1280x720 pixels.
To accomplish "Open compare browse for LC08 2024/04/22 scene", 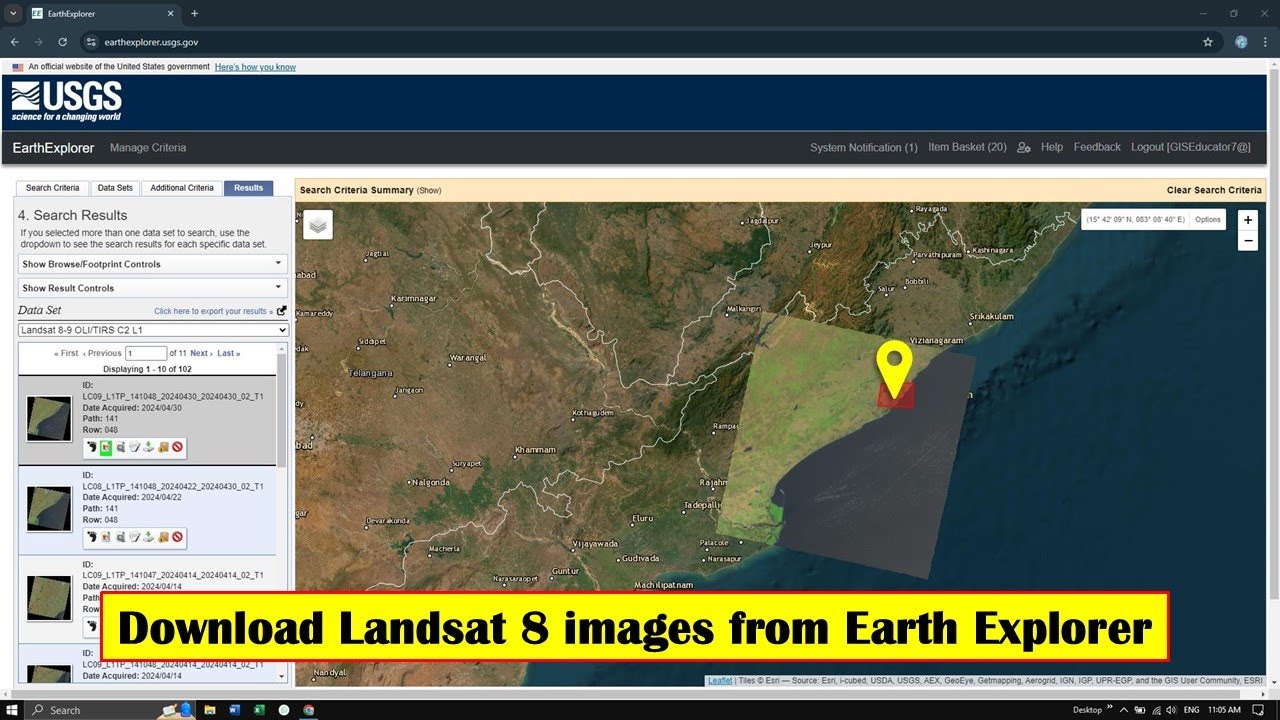I will [120, 537].
